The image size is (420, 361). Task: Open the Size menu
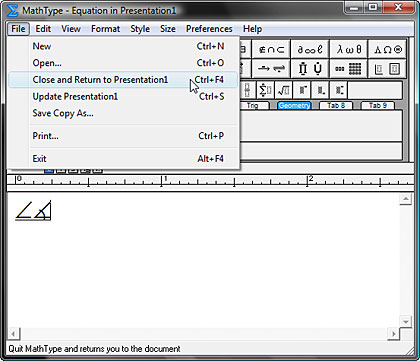click(168, 29)
